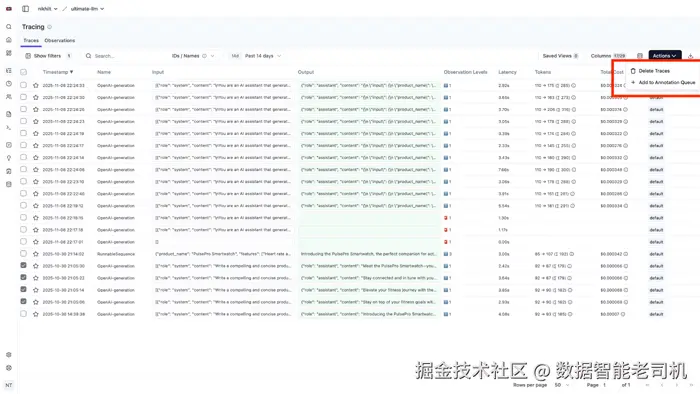The height and width of the screenshot is (394, 700).
Task: Click the default tag in the 22:24:26 row
Action: 656,109
